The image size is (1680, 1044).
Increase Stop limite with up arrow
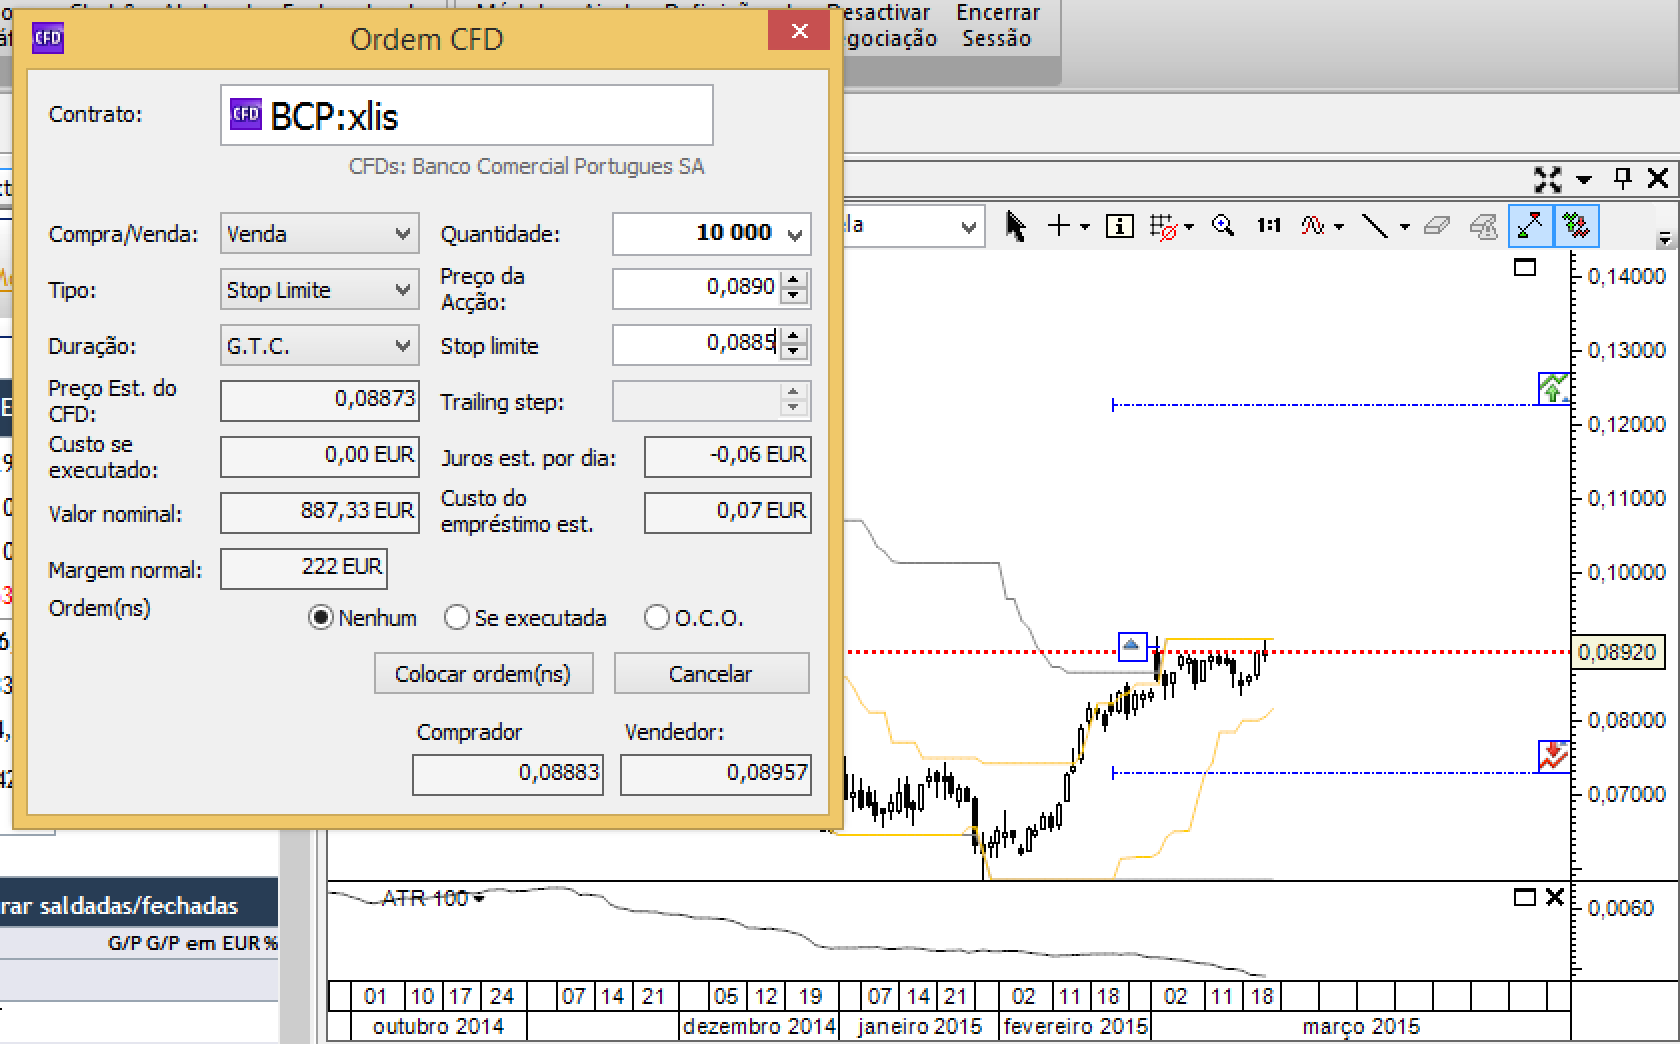click(794, 336)
